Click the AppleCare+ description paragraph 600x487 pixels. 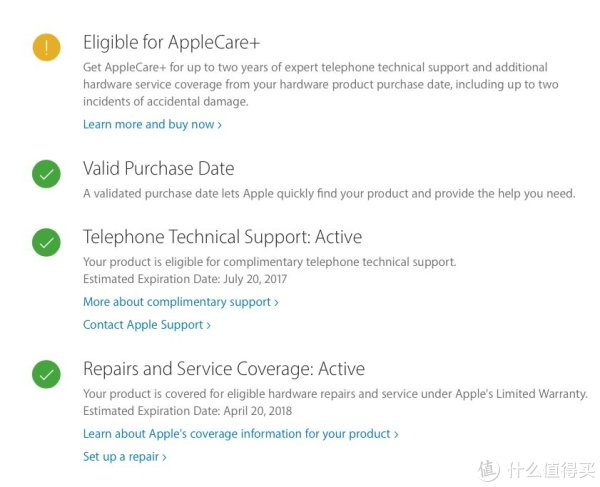(321, 84)
